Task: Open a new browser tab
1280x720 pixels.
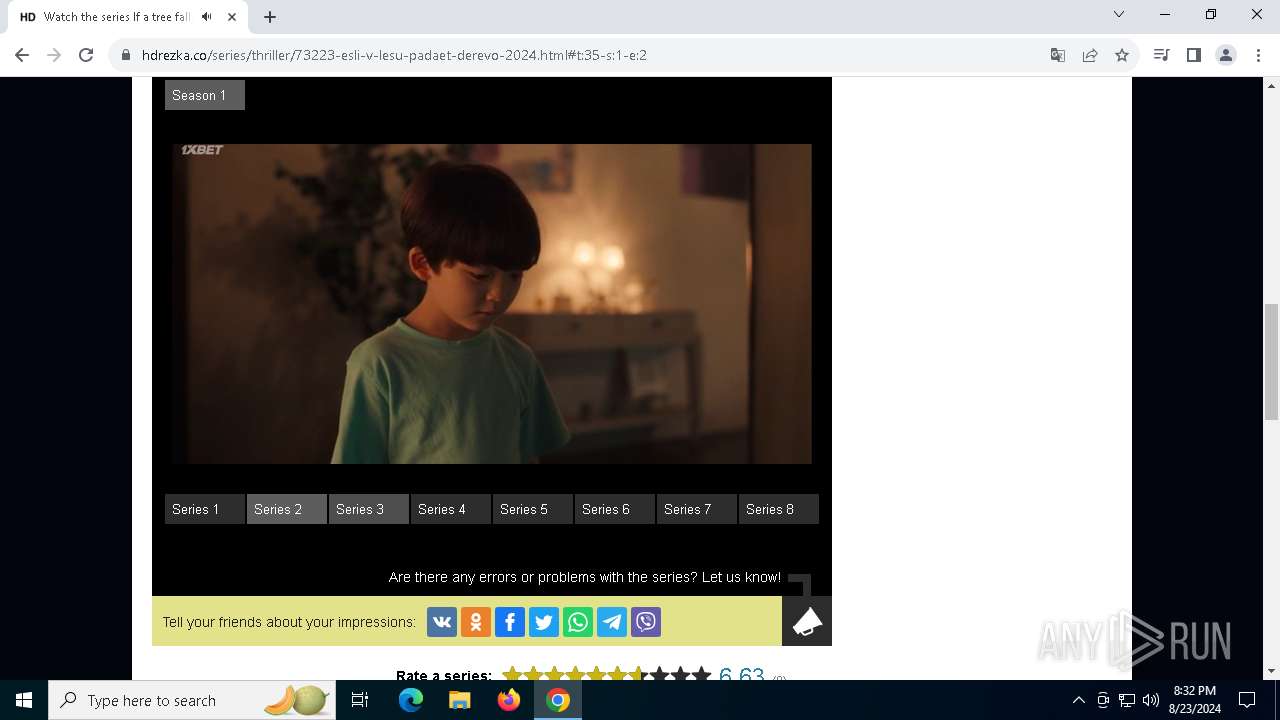Action: coord(270,17)
